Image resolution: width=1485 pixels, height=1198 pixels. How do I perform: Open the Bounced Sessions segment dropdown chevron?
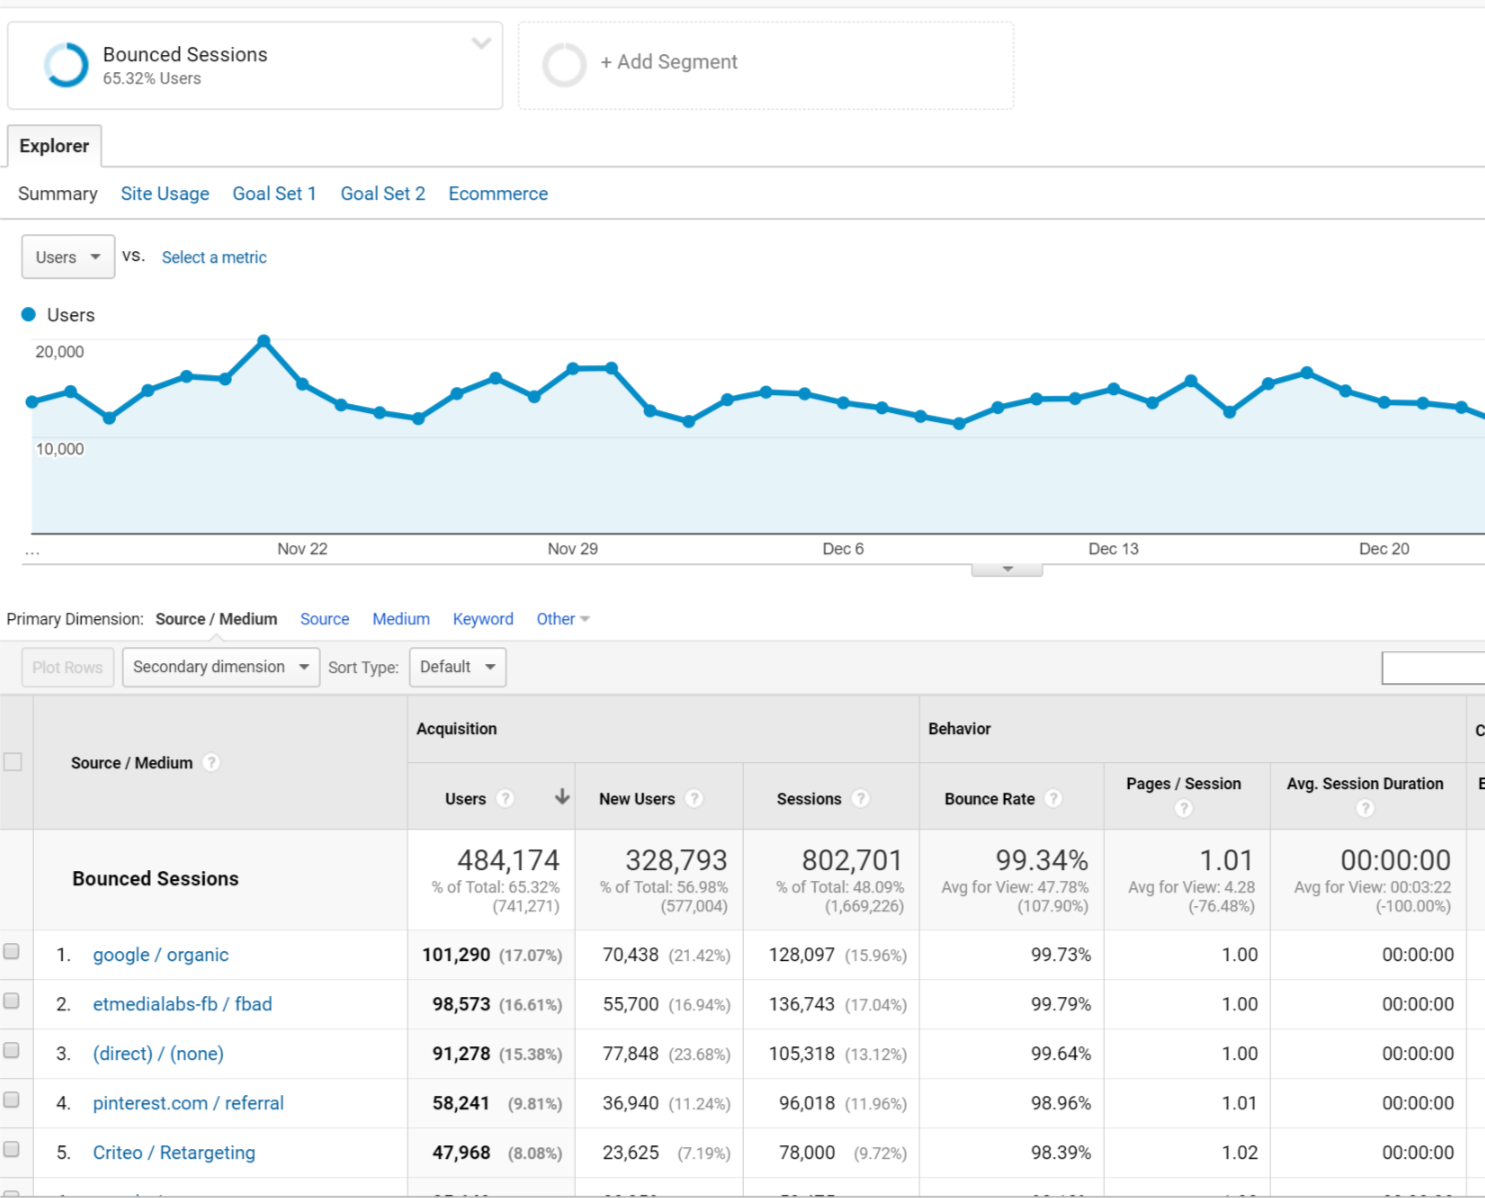click(481, 43)
